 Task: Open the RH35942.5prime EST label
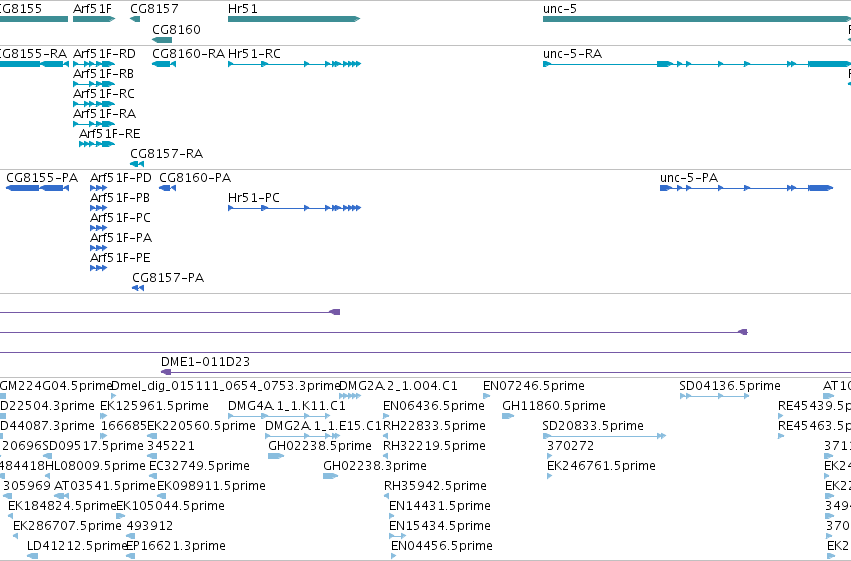point(435,486)
